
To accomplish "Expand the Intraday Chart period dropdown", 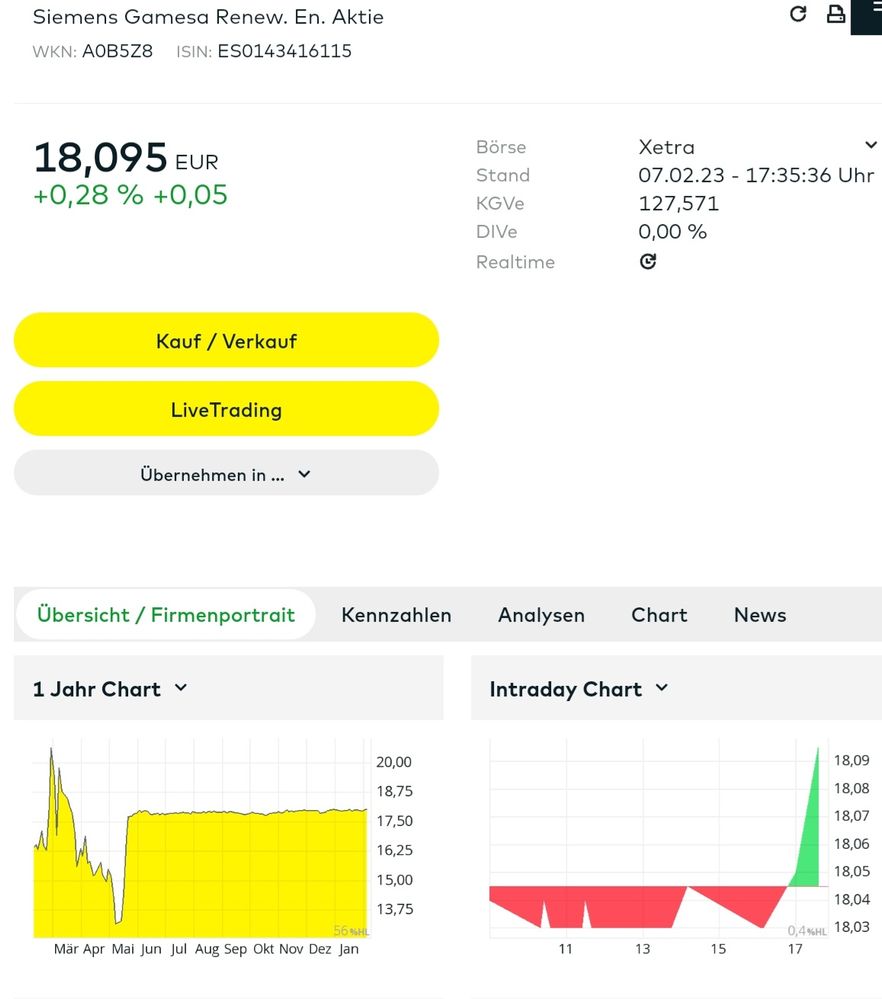I will pos(662,688).
